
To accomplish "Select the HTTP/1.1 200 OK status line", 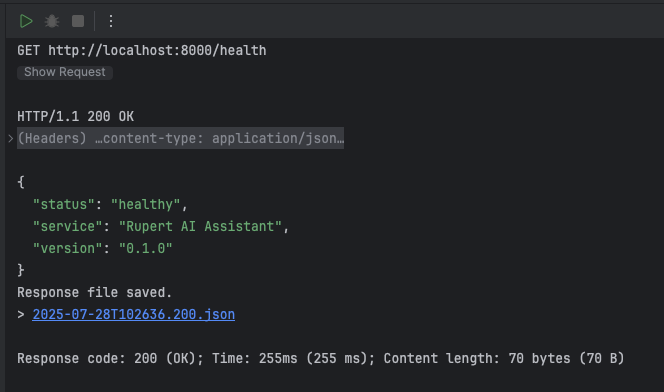I will click(x=75, y=116).
